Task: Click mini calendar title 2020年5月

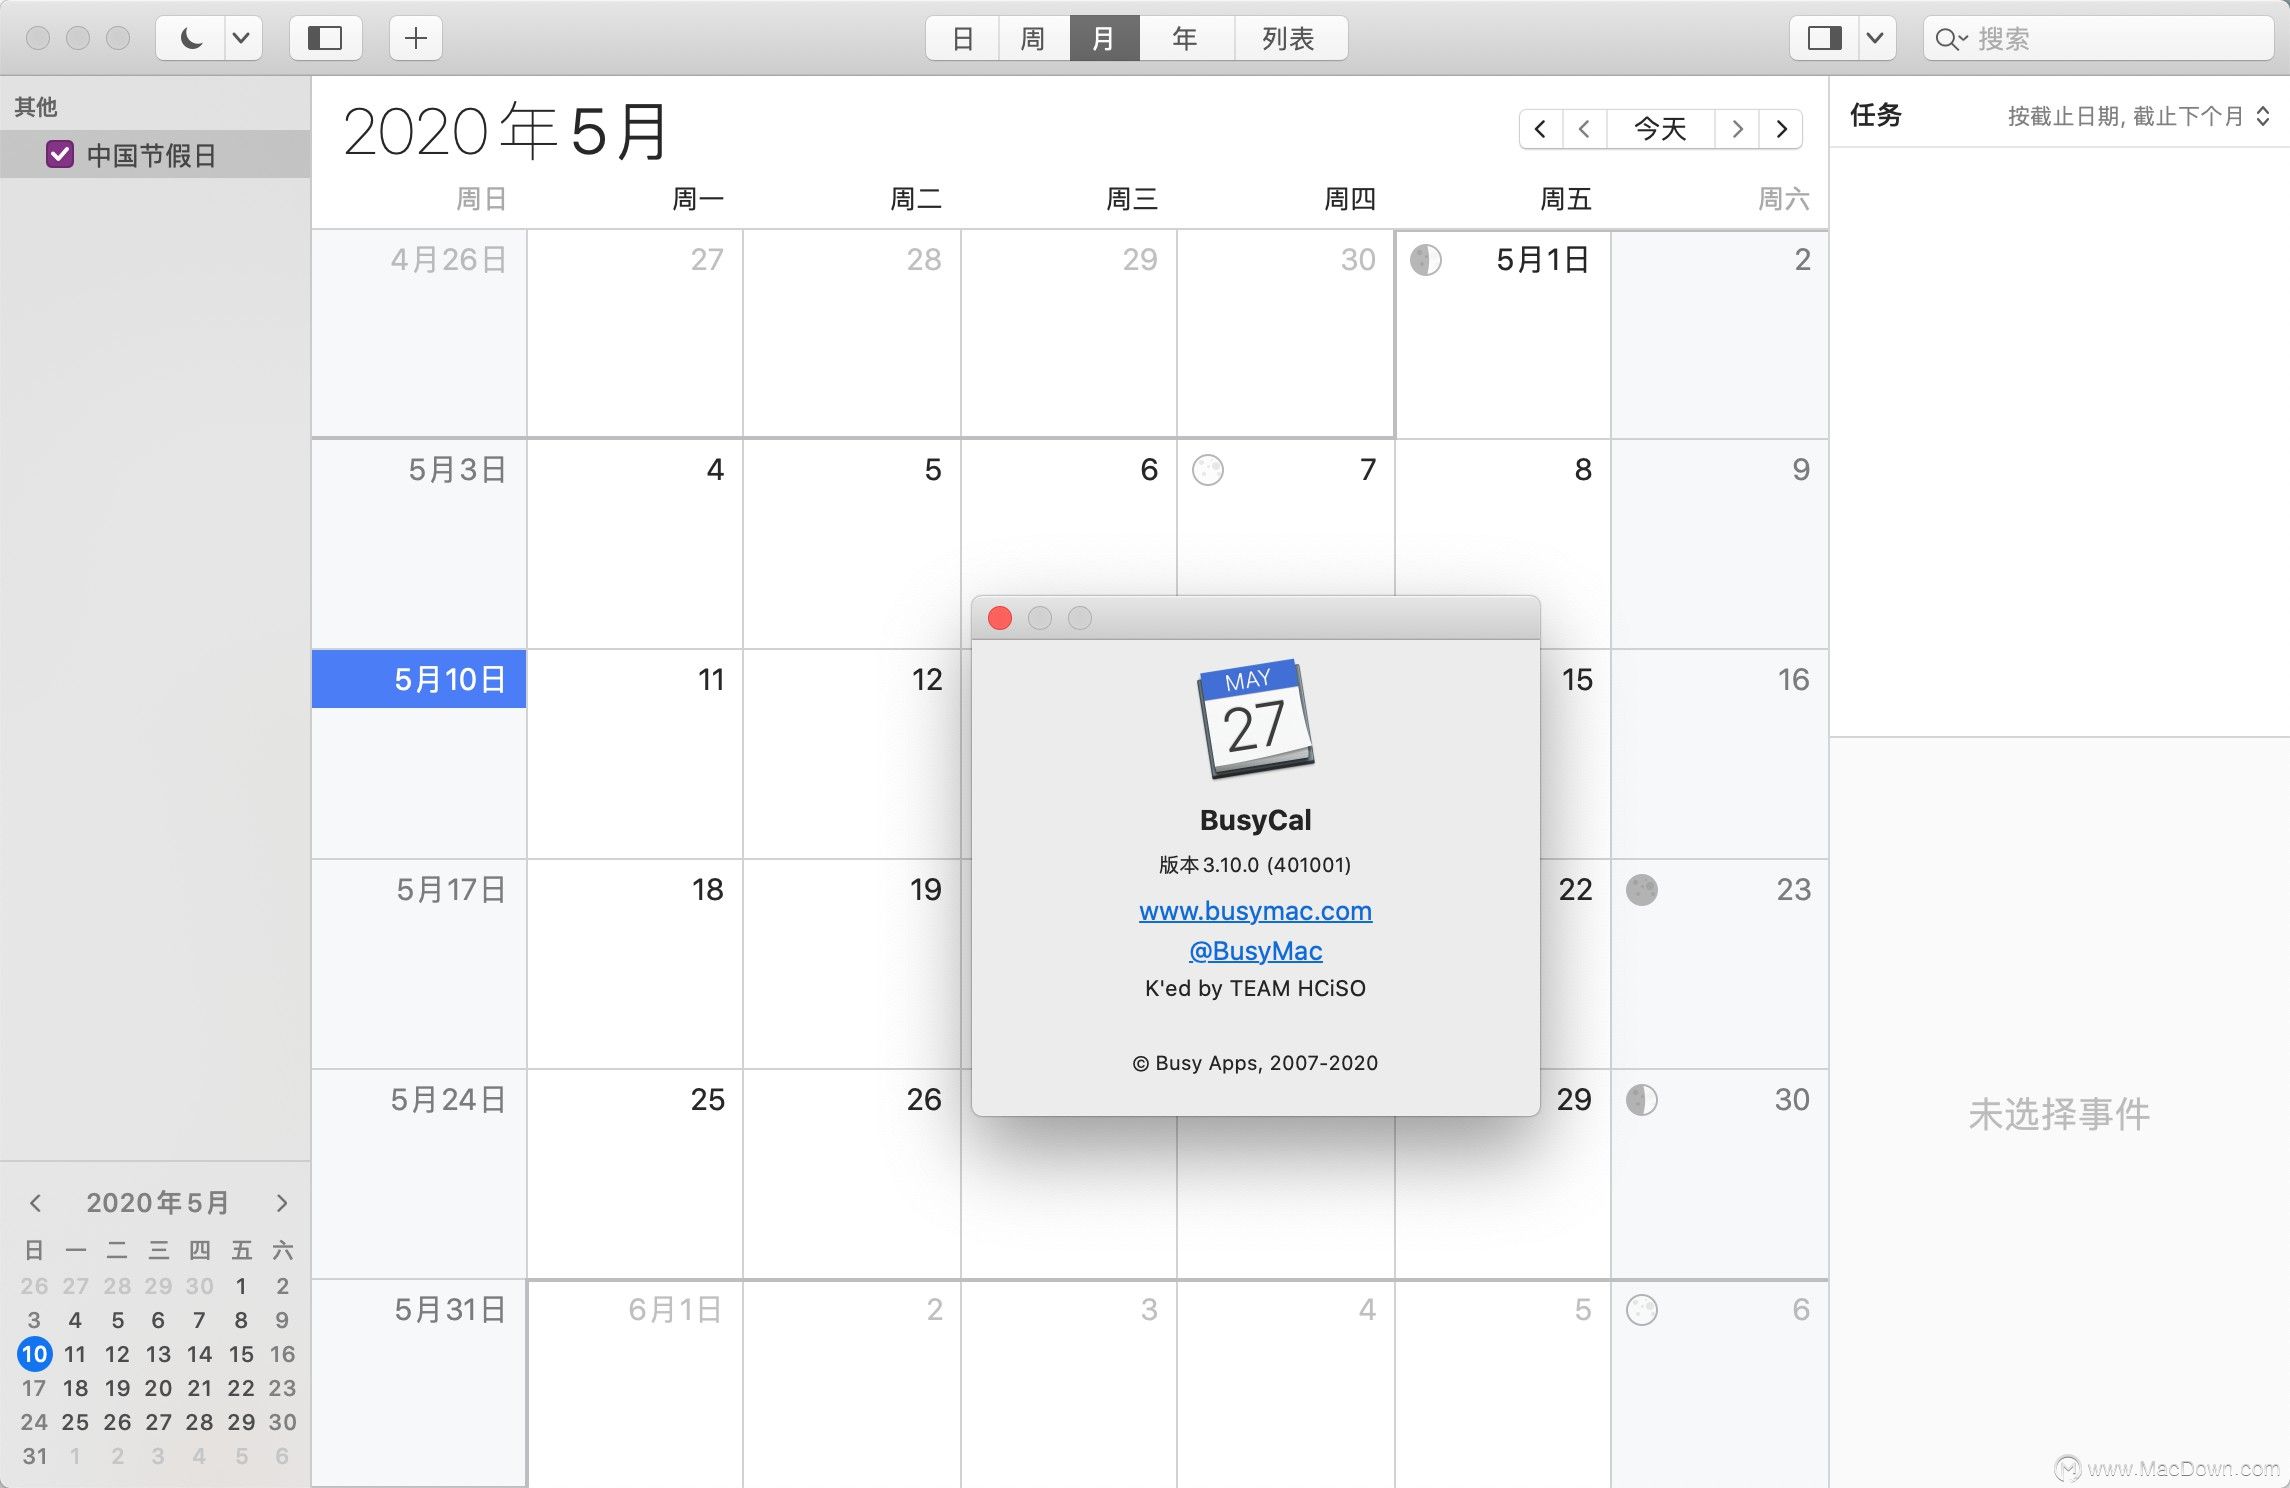Action: [158, 1203]
